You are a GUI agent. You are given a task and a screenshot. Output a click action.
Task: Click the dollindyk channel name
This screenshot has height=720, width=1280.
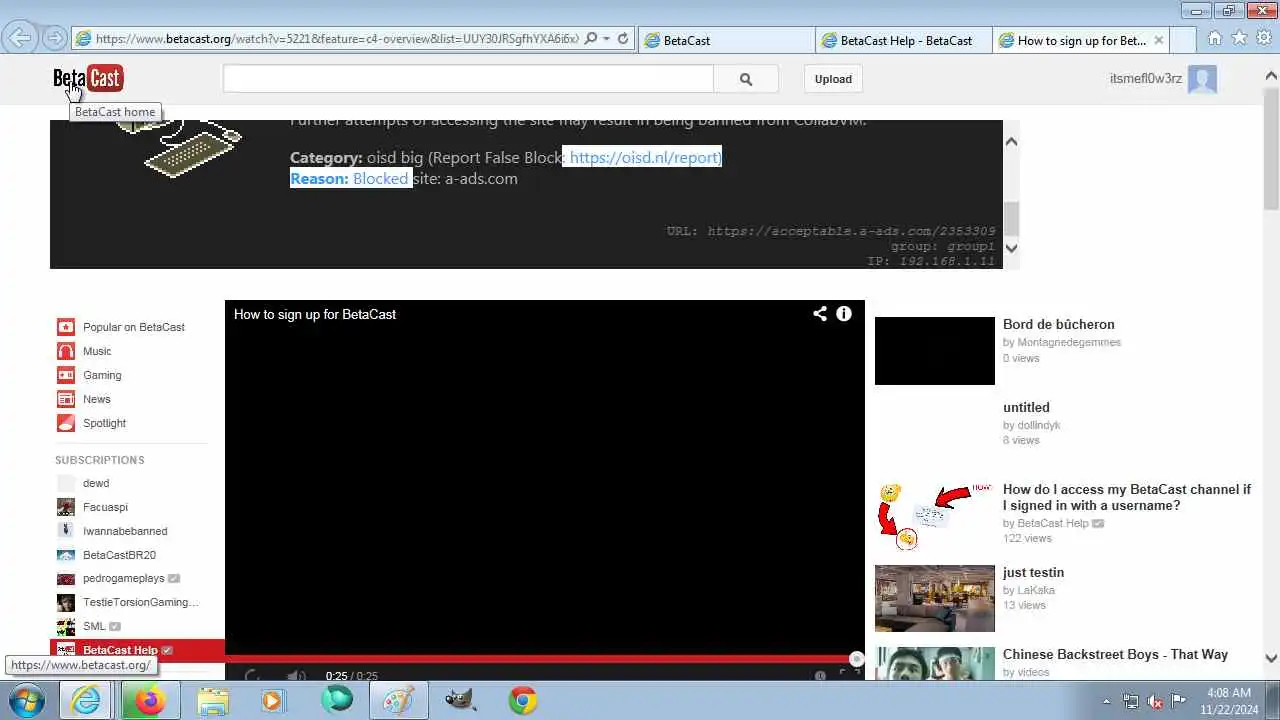click(1039, 425)
